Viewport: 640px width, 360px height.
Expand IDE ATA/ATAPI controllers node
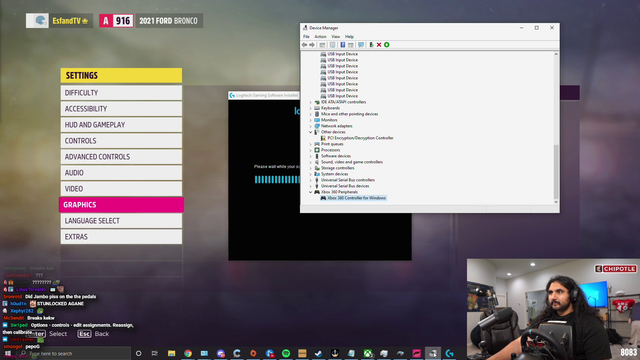[x=311, y=102]
